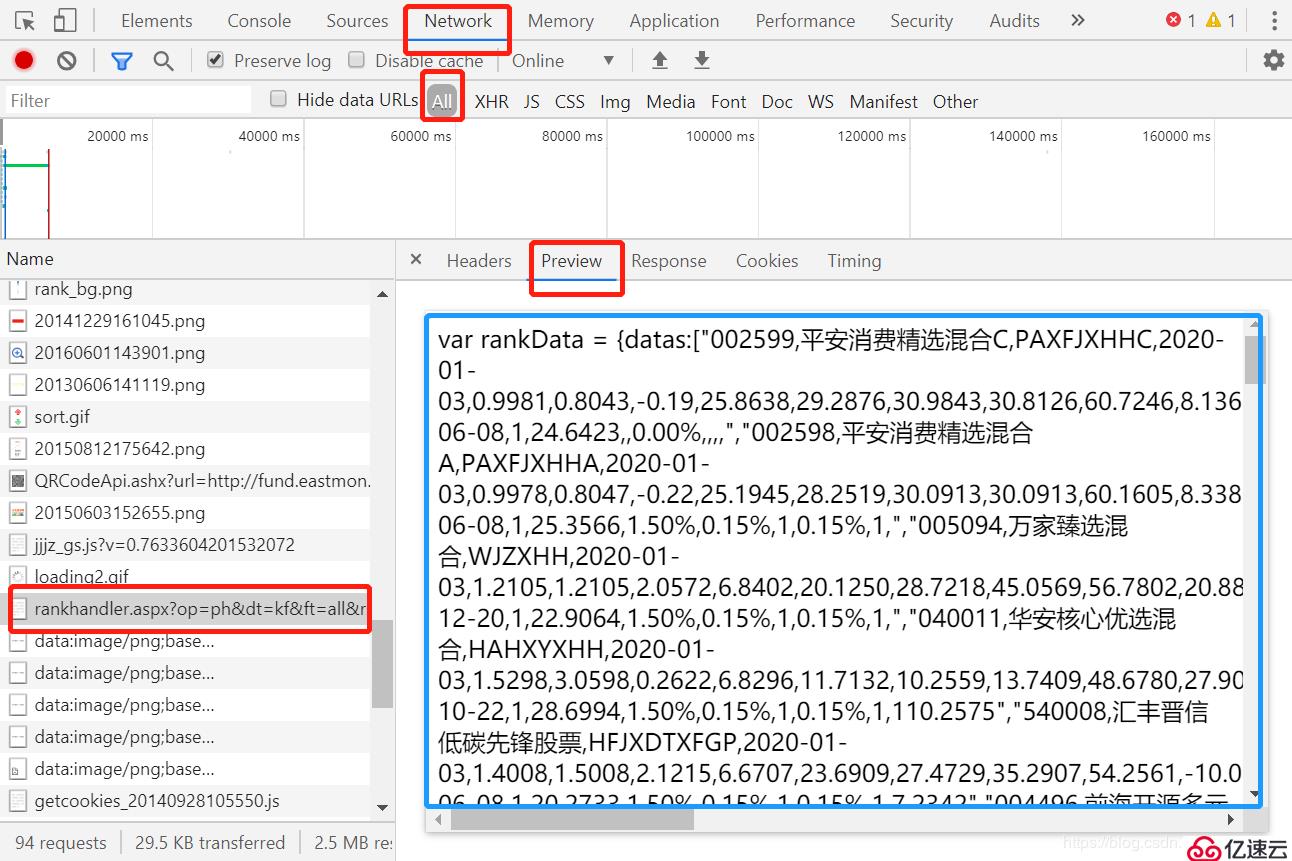
Task: Filter requests by CSS
Action: point(570,101)
